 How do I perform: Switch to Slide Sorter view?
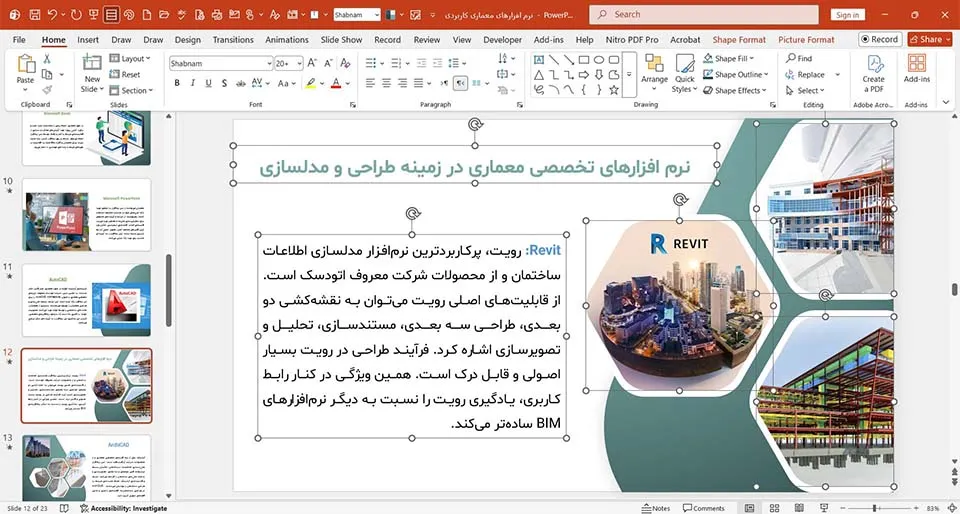tap(774, 508)
